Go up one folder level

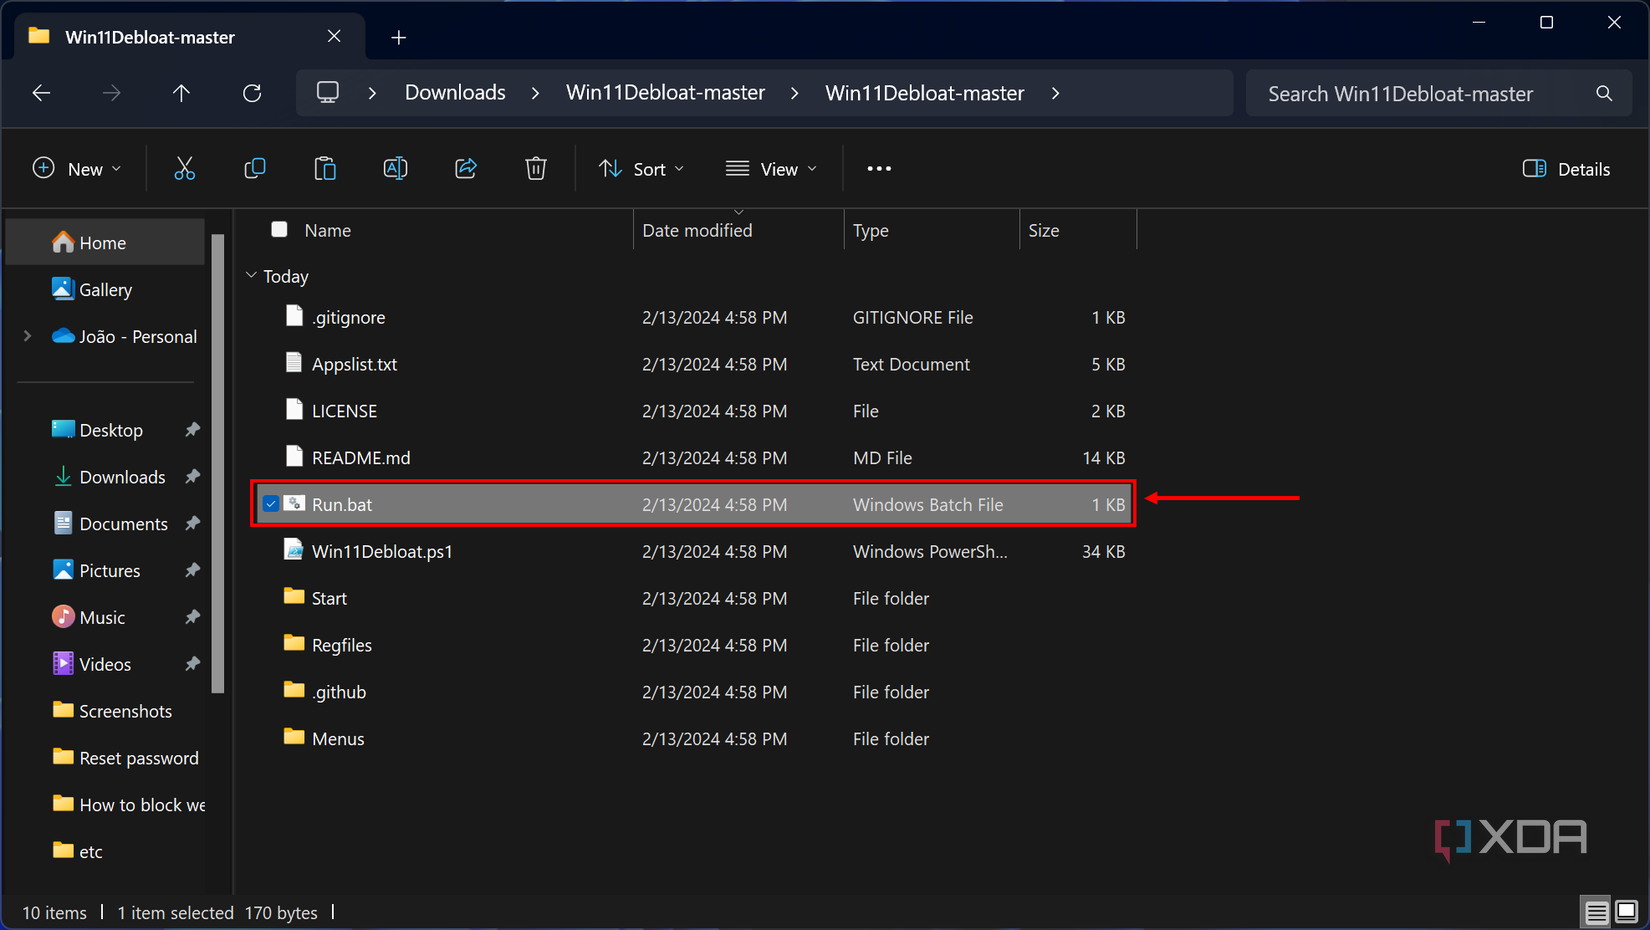(181, 93)
